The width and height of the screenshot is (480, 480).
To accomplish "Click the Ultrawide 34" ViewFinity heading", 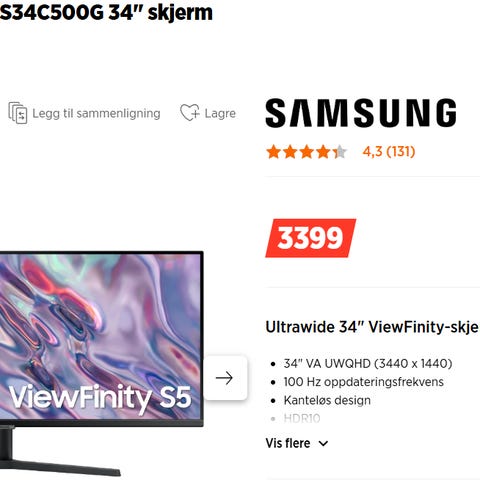I will 372,327.
